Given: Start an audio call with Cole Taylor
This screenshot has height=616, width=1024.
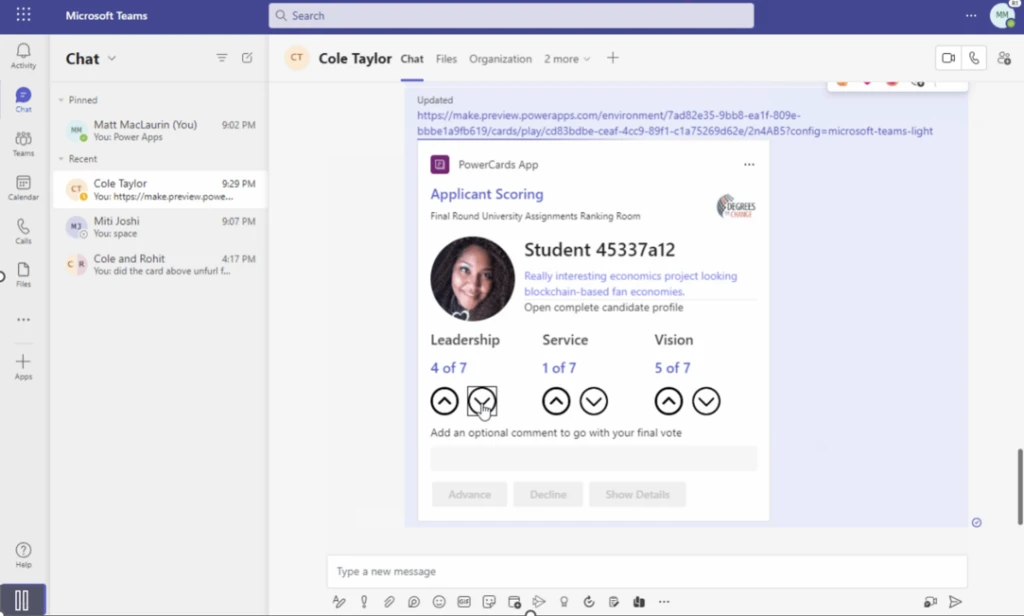Looking at the screenshot, I should (x=974, y=58).
